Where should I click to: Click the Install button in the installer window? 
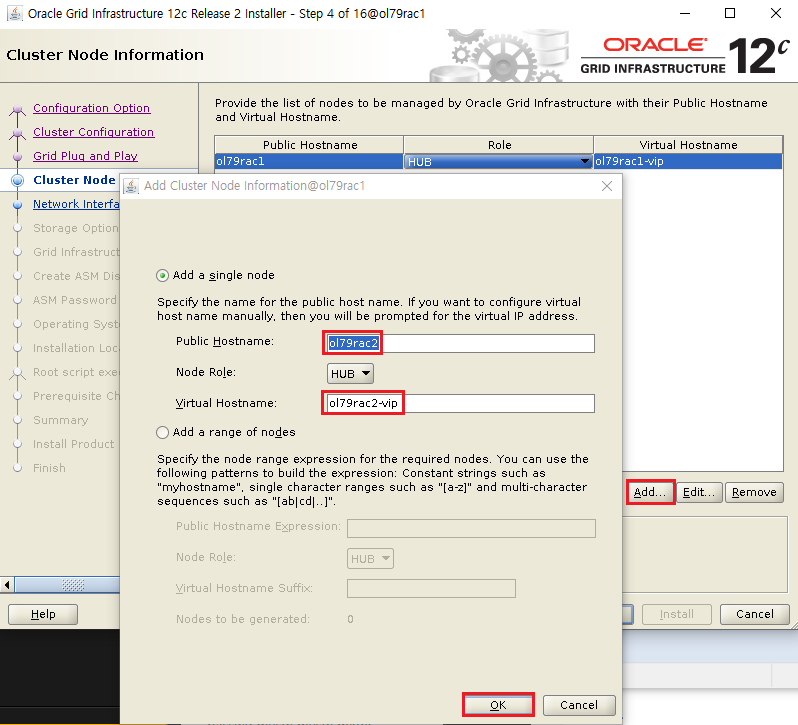click(676, 614)
